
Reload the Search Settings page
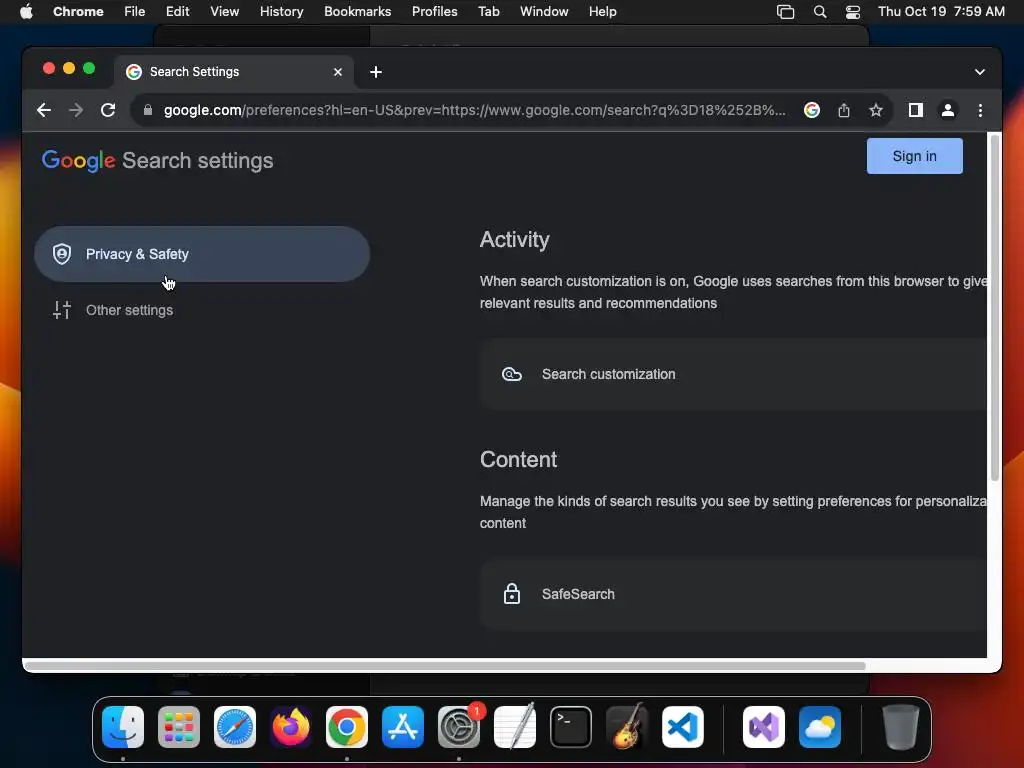(x=108, y=110)
